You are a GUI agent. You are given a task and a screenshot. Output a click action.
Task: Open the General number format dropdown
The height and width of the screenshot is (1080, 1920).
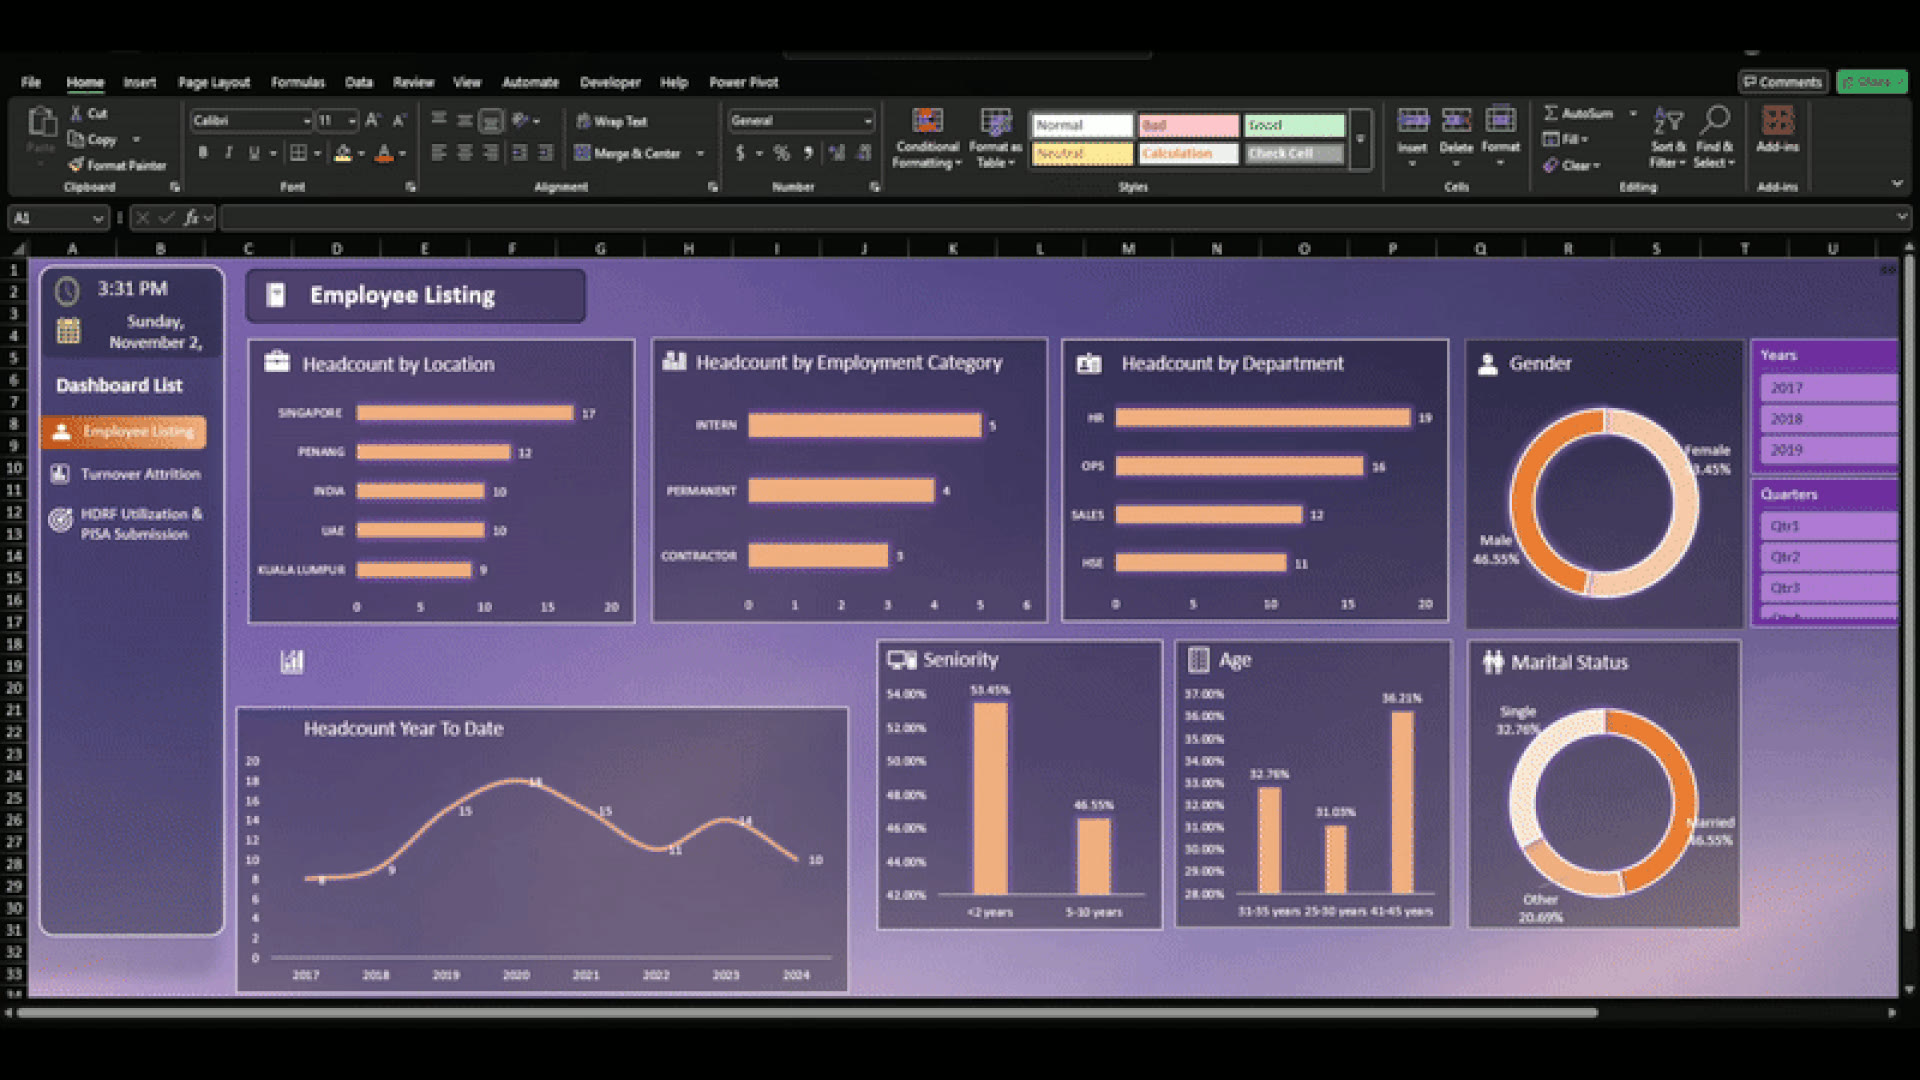click(x=867, y=121)
